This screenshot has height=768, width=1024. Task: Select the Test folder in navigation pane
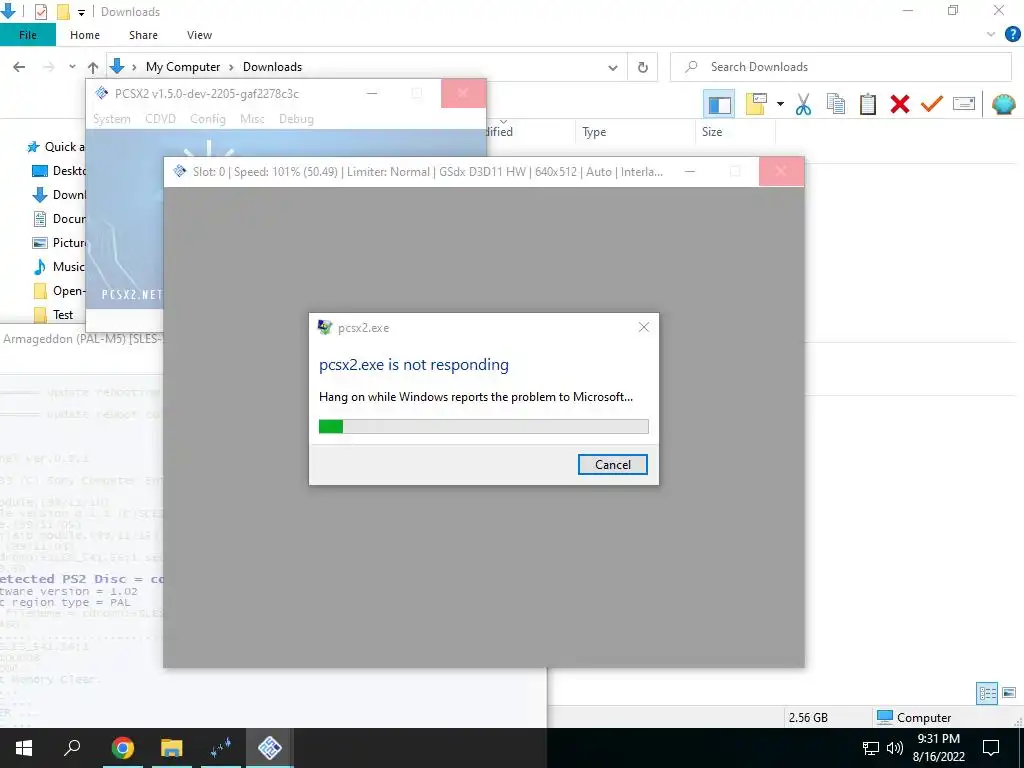54,315
